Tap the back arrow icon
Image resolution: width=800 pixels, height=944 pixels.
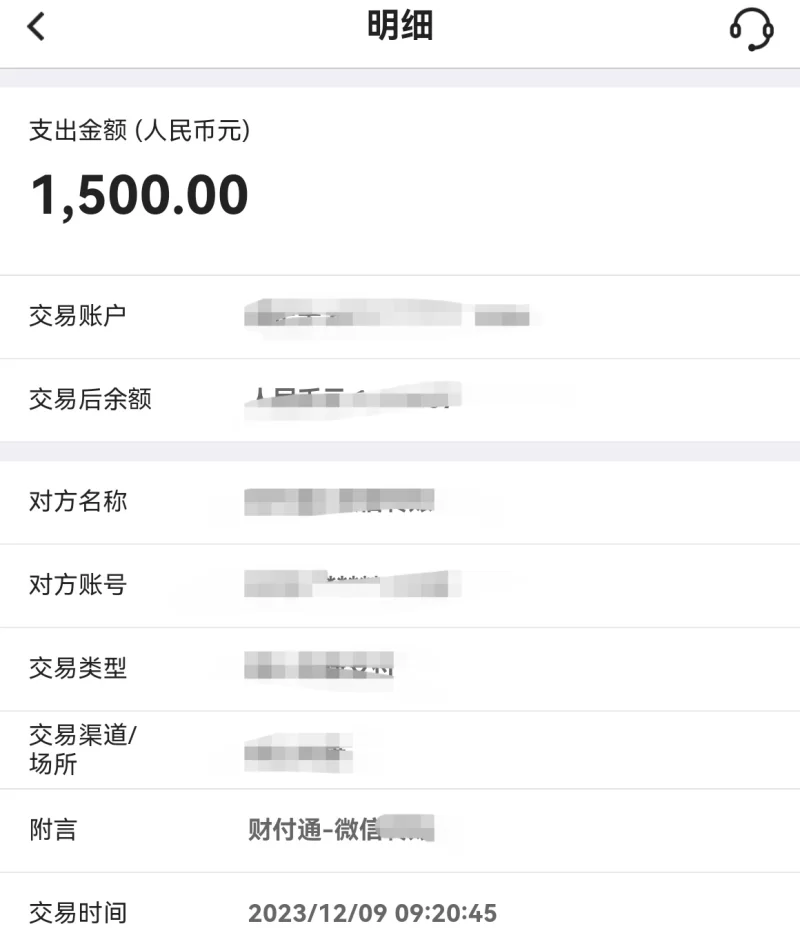[x=36, y=27]
